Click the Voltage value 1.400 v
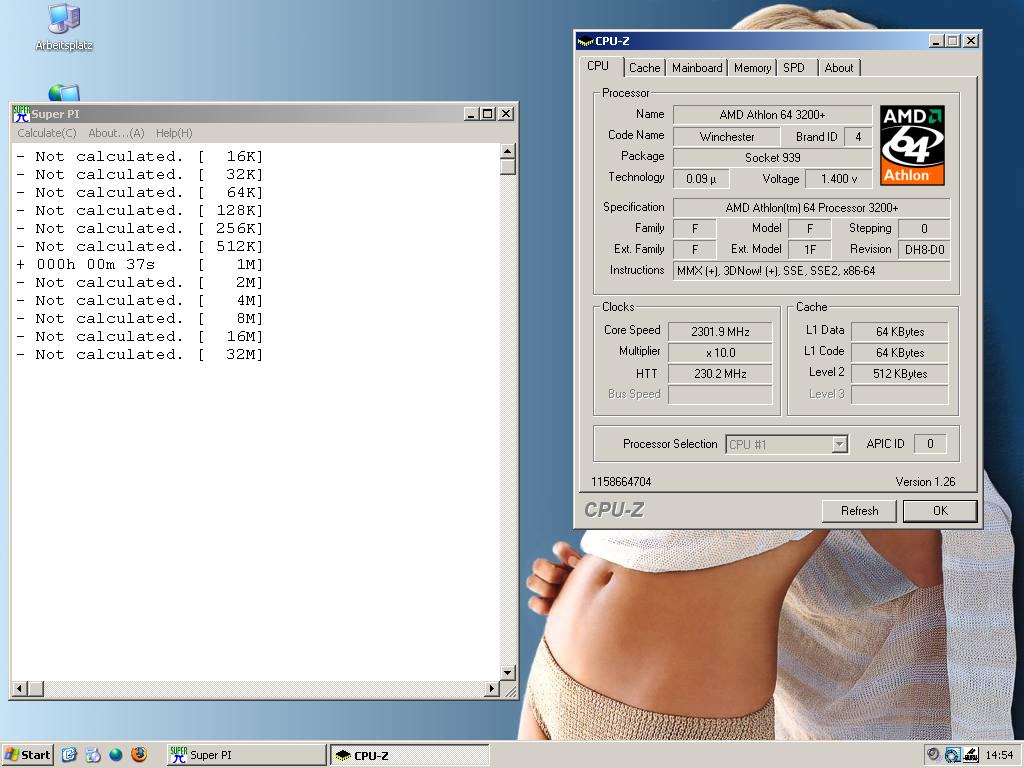 tap(839, 179)
